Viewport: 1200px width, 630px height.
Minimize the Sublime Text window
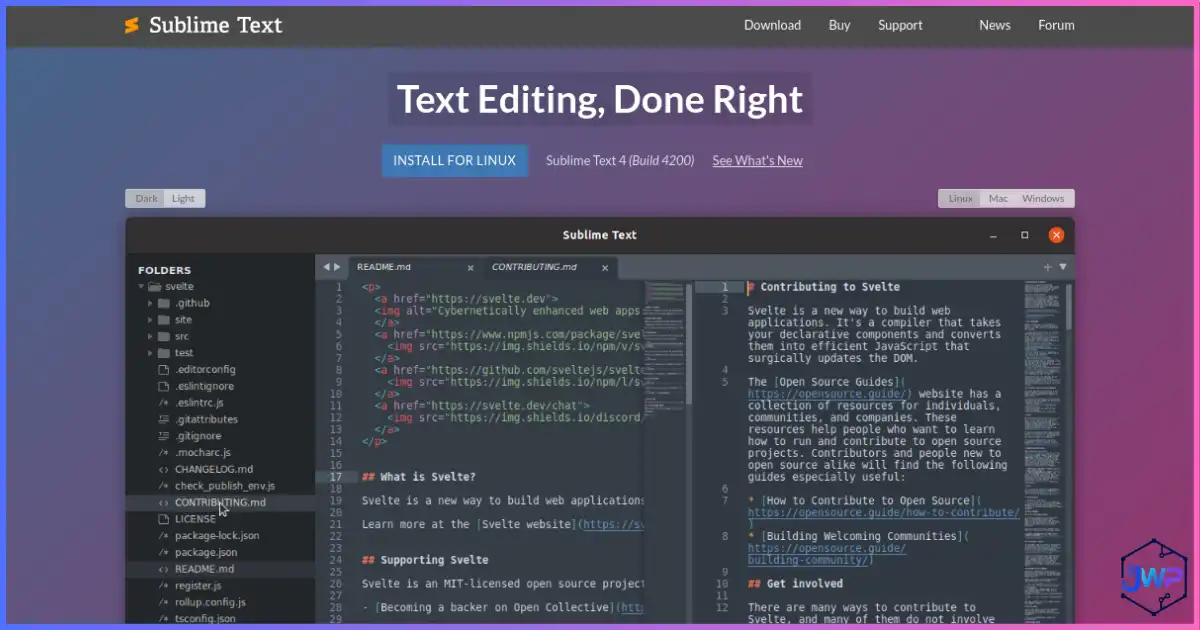pos(993,235)
